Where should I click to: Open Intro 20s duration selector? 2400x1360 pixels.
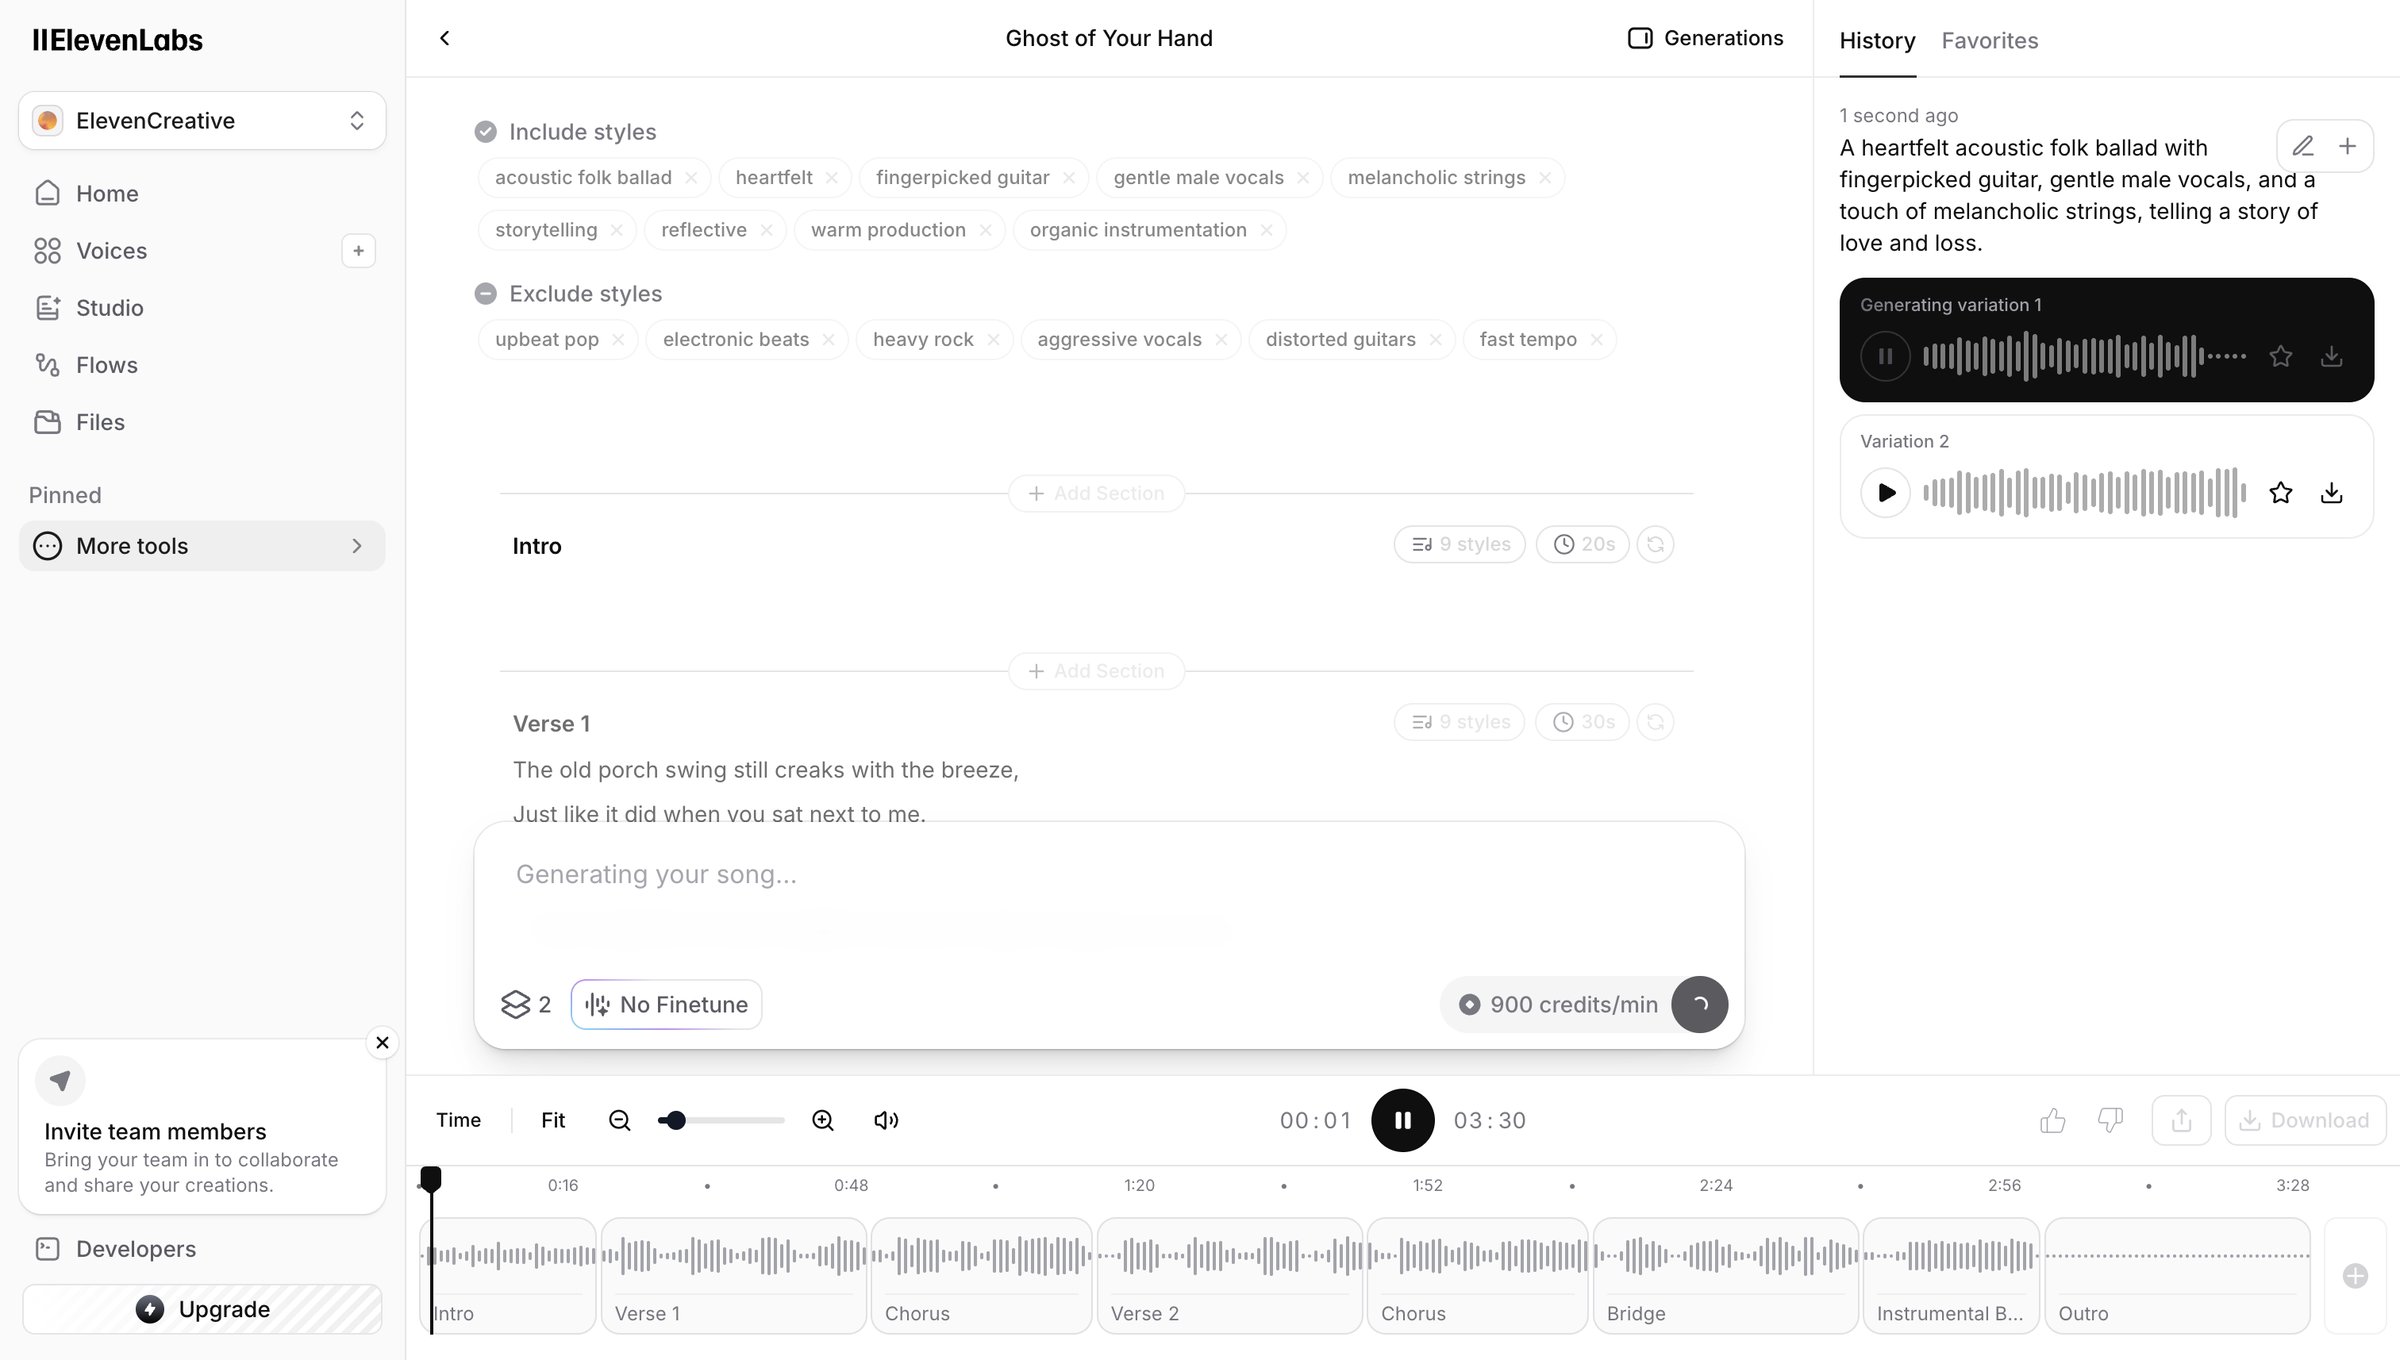[1583, 544]
